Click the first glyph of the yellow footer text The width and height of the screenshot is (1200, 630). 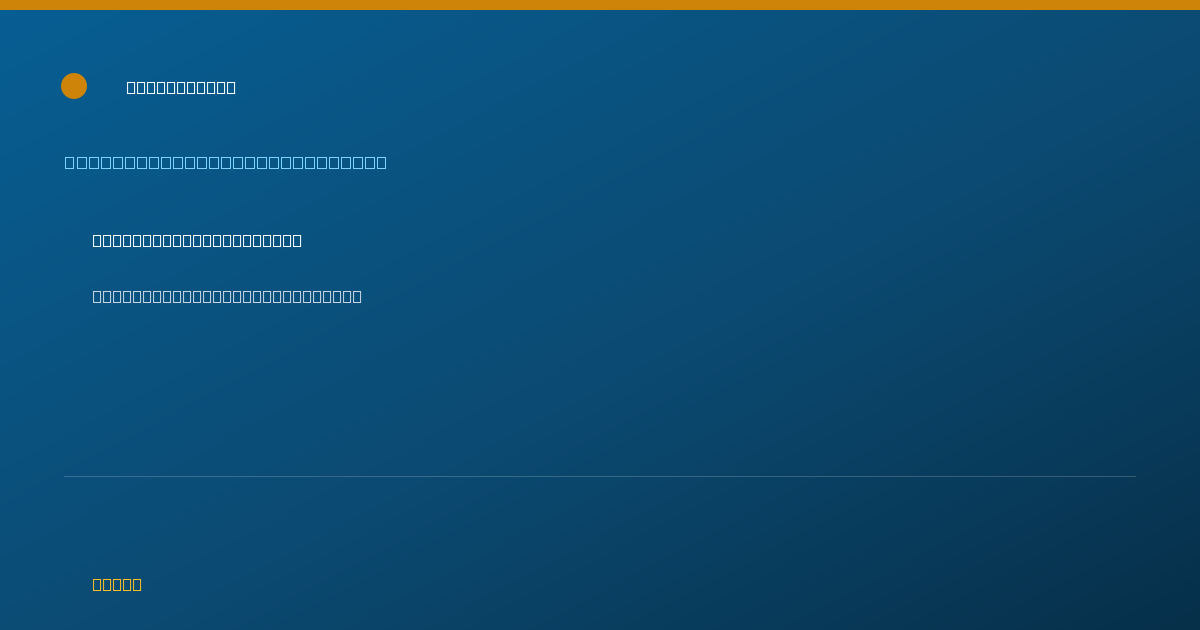[98, 584]
